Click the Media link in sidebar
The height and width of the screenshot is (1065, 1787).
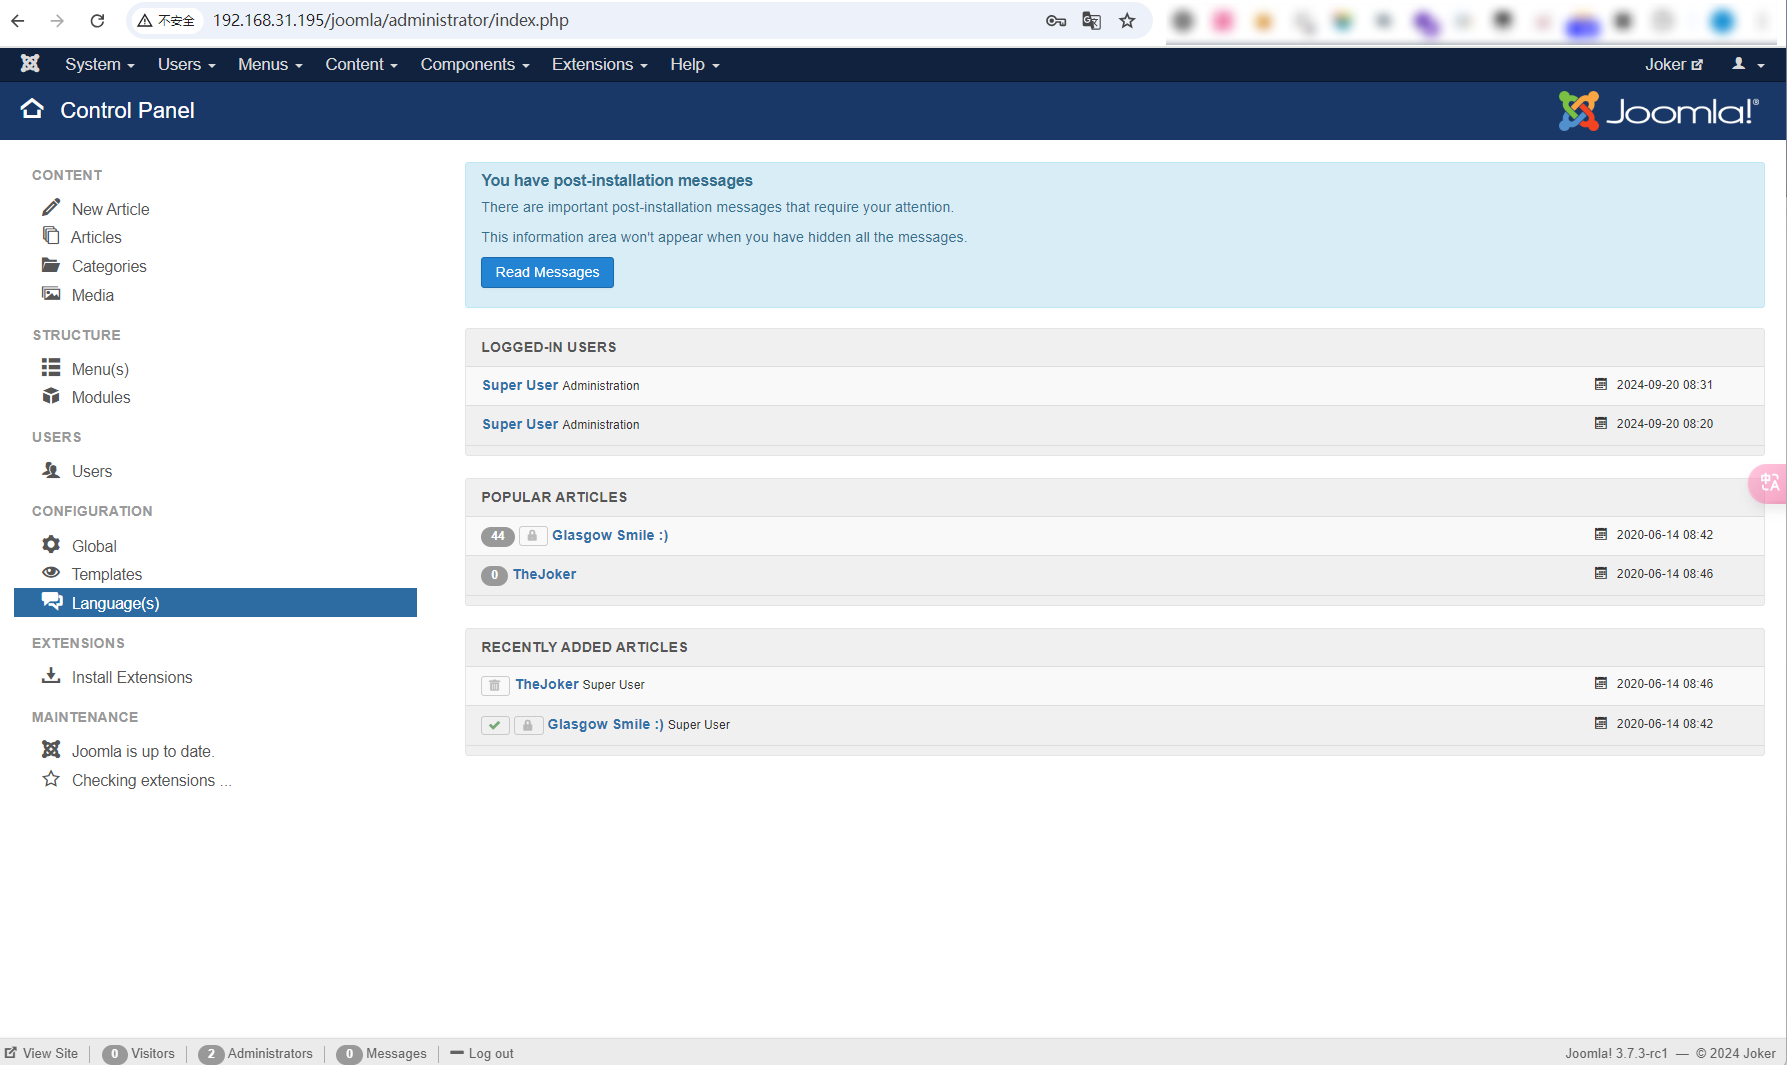click(x=93, y=295)
